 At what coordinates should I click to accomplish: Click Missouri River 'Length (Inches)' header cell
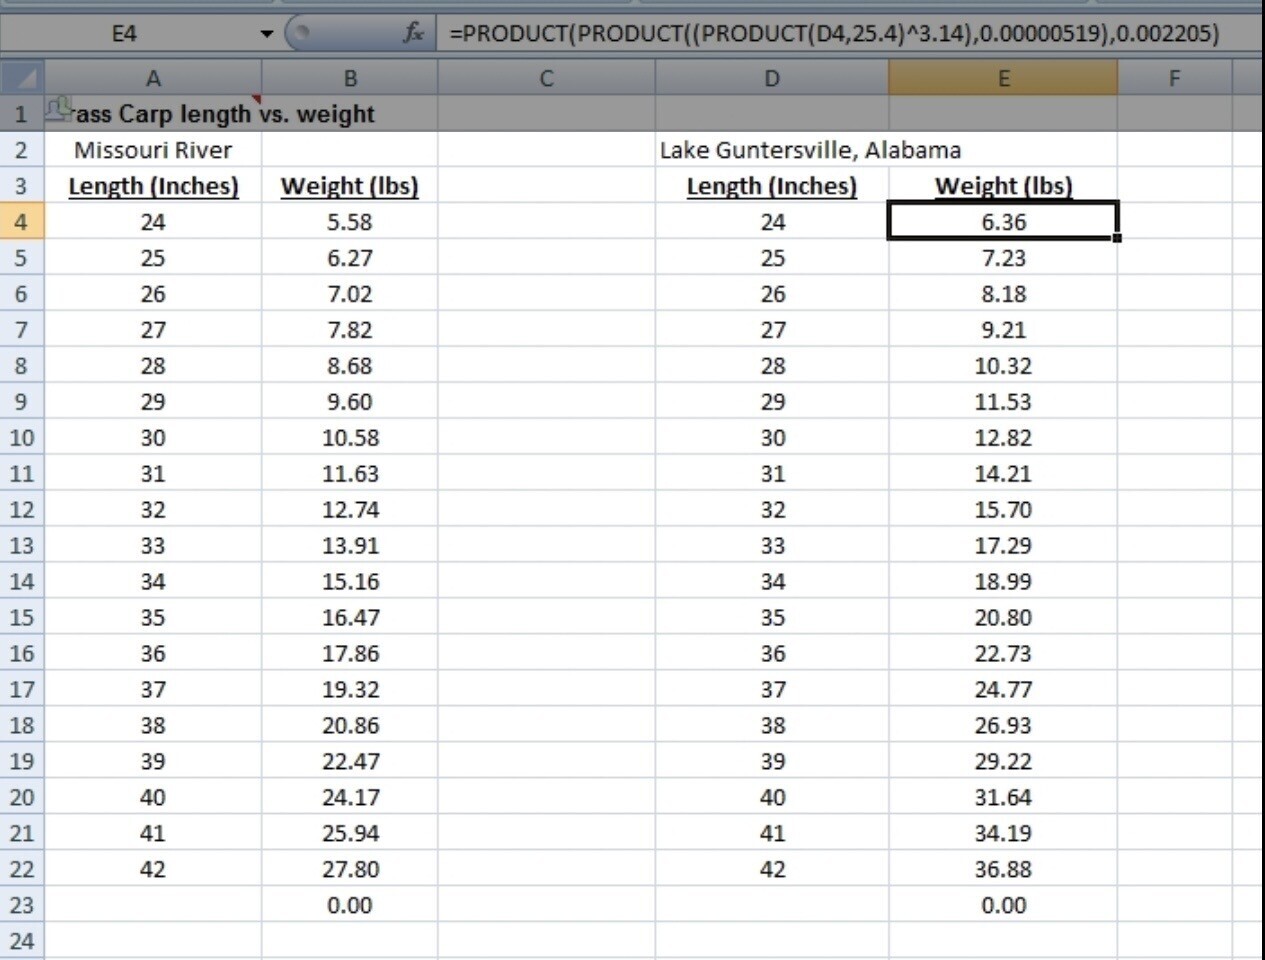[x=153, y=186]
